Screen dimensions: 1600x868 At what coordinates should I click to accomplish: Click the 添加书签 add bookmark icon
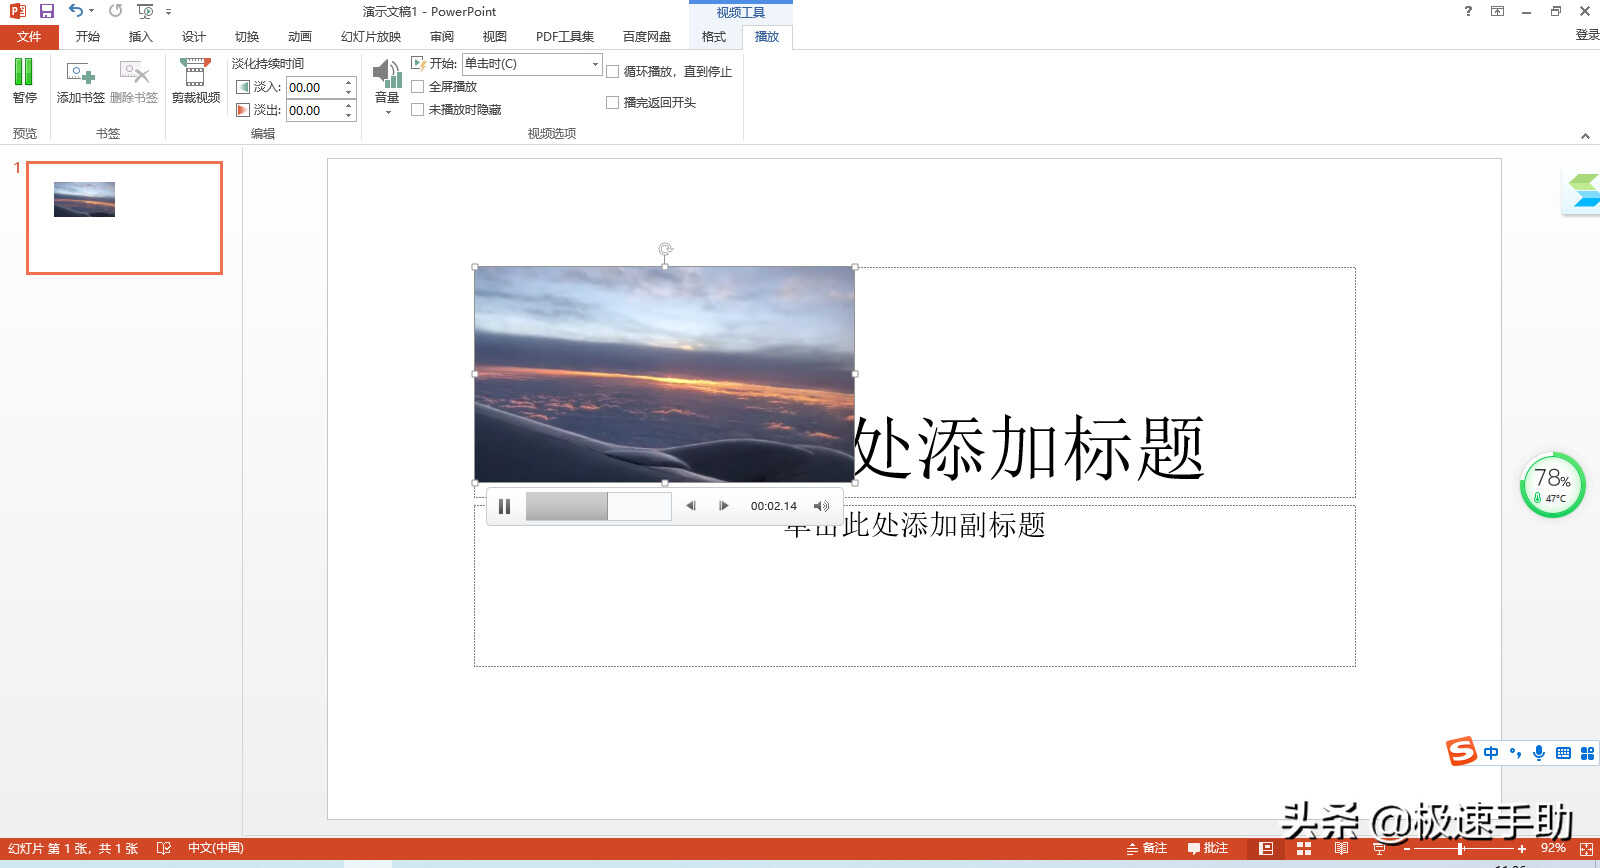(x=80, y=74)
